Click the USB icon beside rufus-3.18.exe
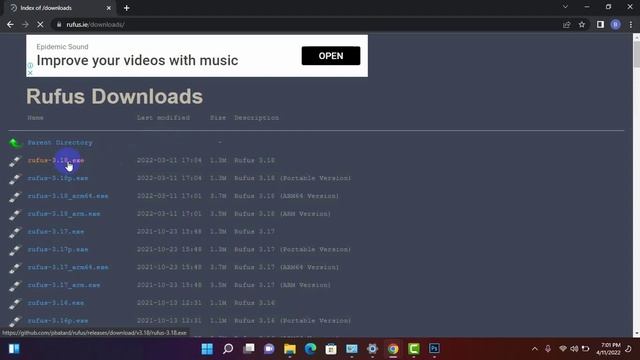 click(x=15, y=161)
